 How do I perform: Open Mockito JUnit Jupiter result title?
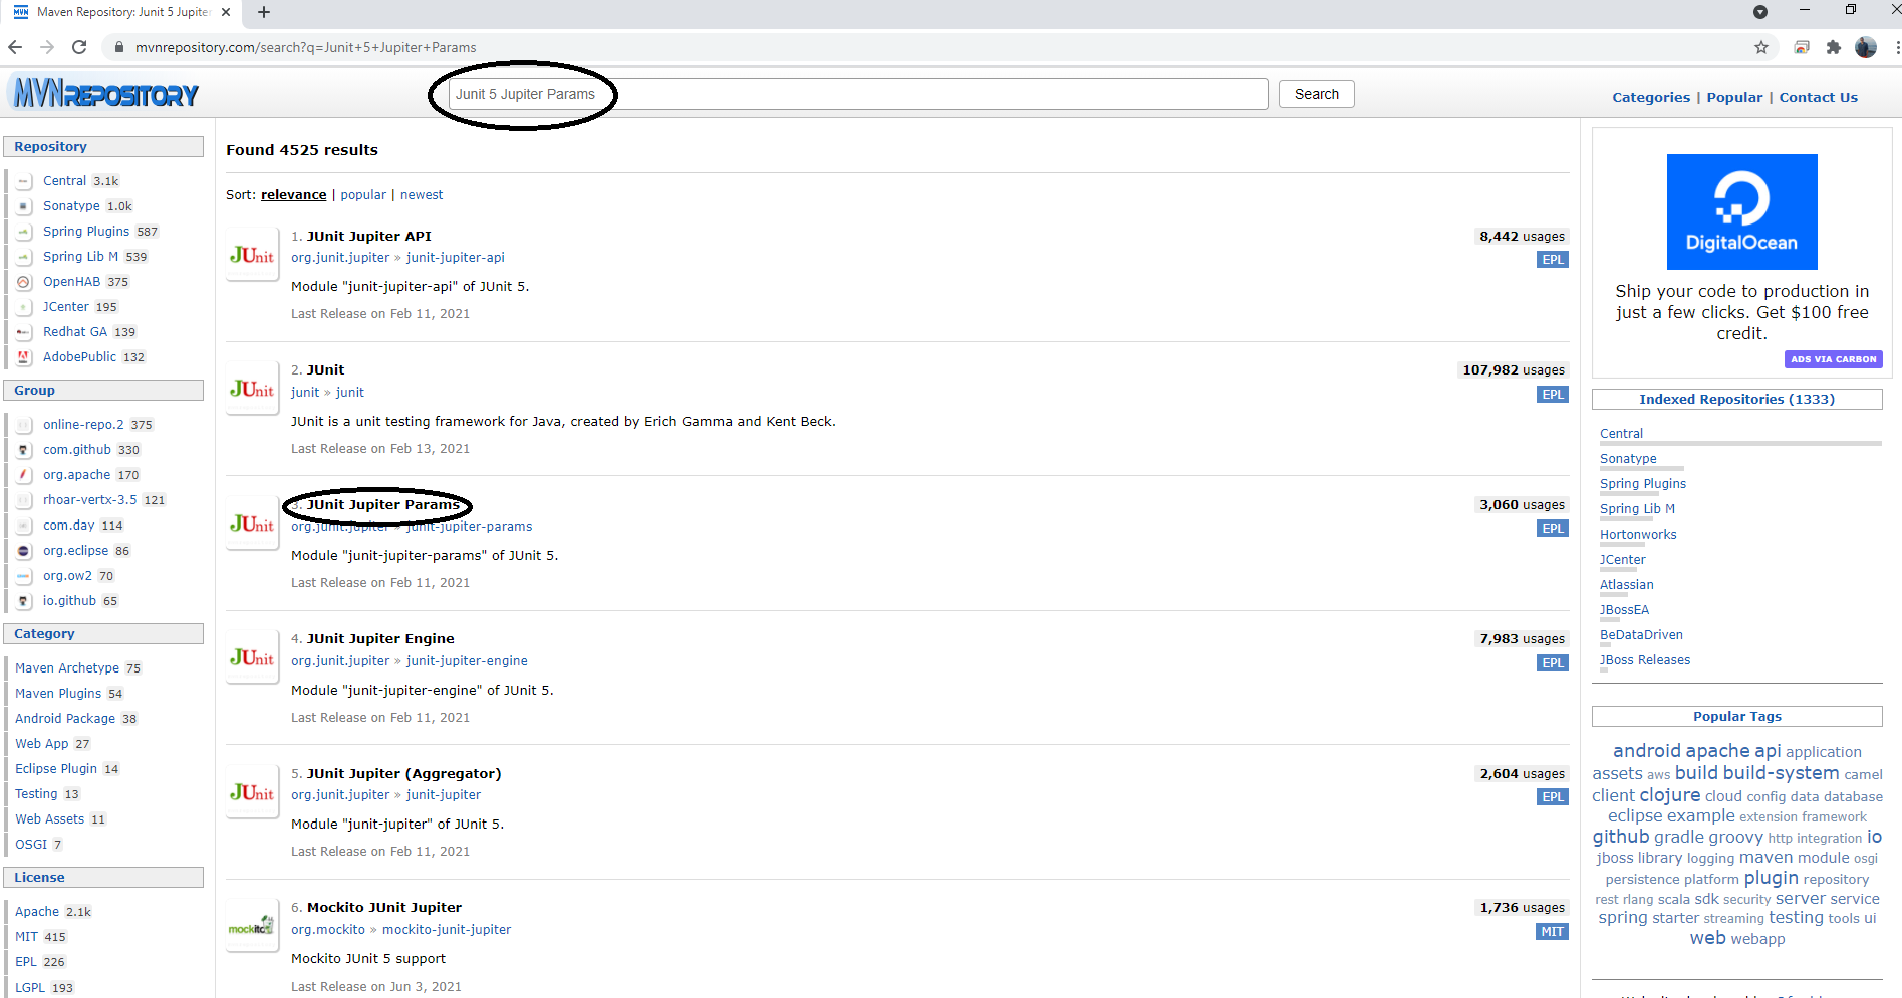tap(384, 907)
